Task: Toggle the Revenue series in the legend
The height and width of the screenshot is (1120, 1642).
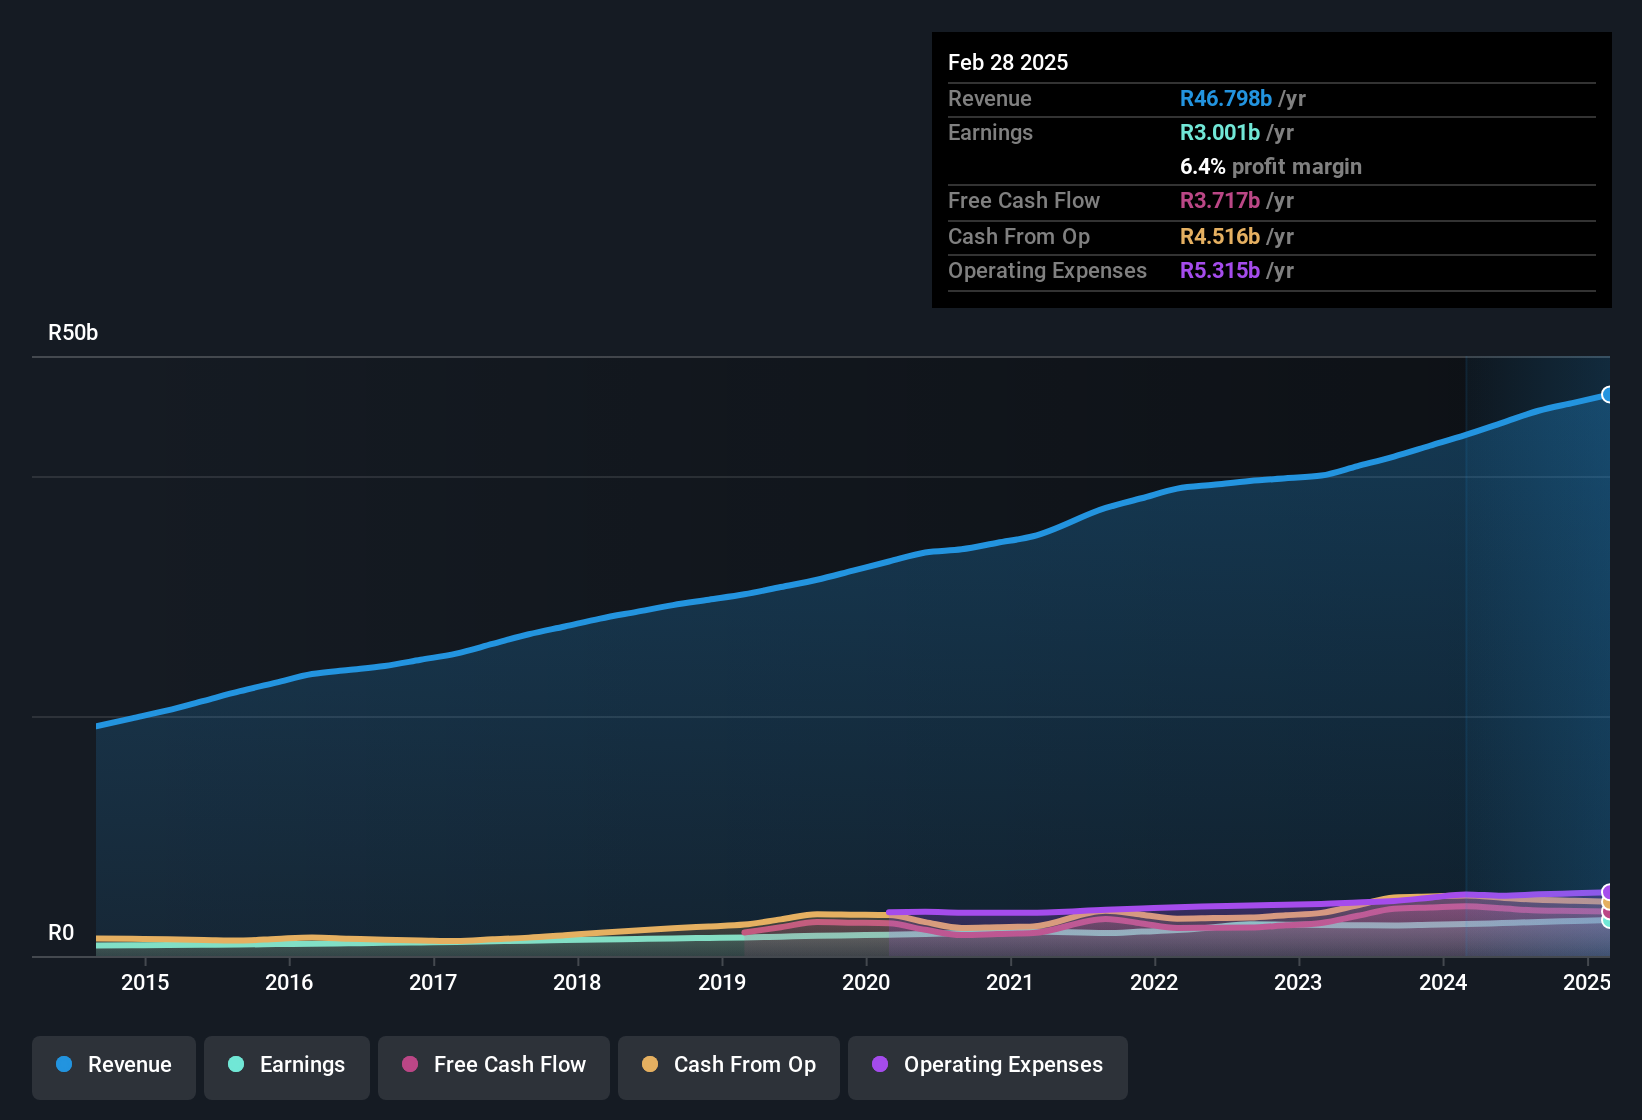Action: [x=113, y=1066]
